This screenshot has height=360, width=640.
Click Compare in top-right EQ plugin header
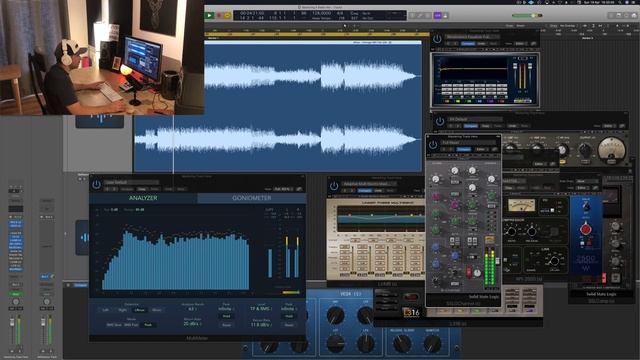[468, 44]
